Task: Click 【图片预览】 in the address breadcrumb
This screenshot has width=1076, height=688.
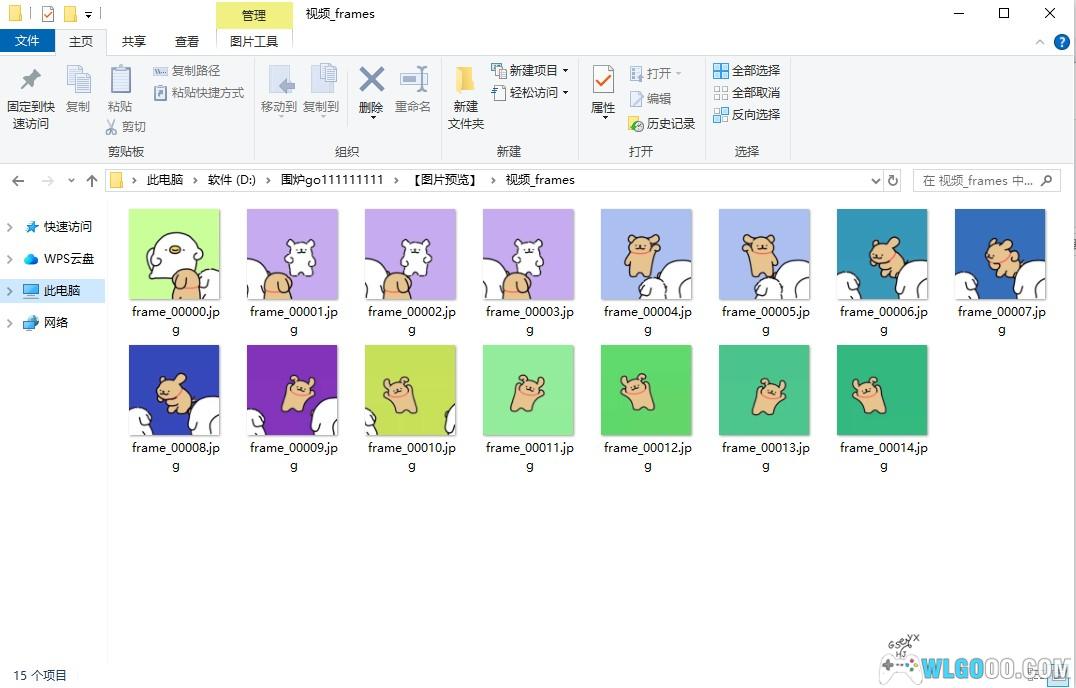Action: (444, 181)
